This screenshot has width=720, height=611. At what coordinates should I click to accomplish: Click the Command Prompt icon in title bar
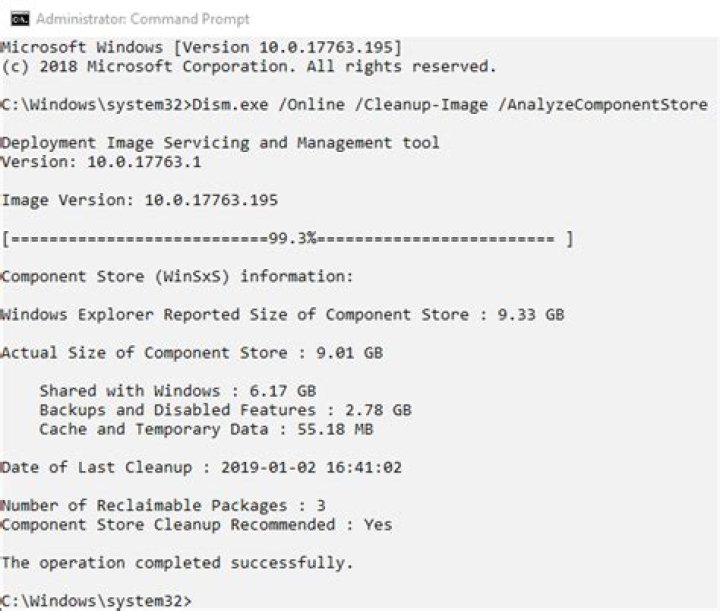(16, 18)
